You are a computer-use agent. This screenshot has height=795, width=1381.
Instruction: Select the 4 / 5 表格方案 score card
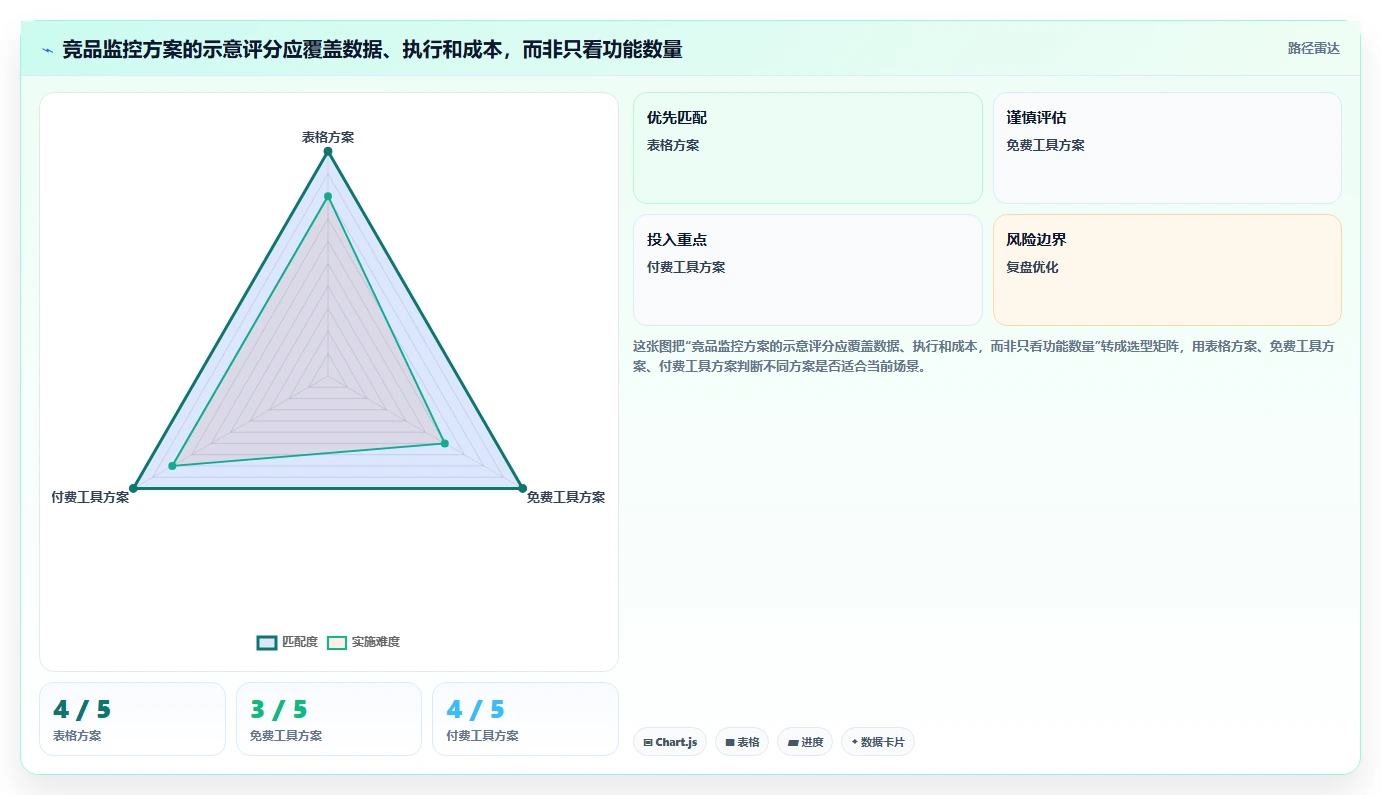click(x=132, y=719)
